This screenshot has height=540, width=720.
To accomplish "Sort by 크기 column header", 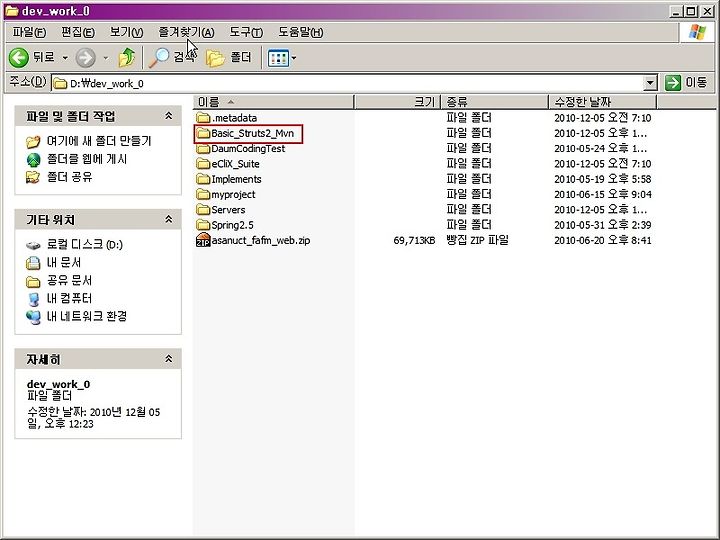I will [x=398, y=101].
